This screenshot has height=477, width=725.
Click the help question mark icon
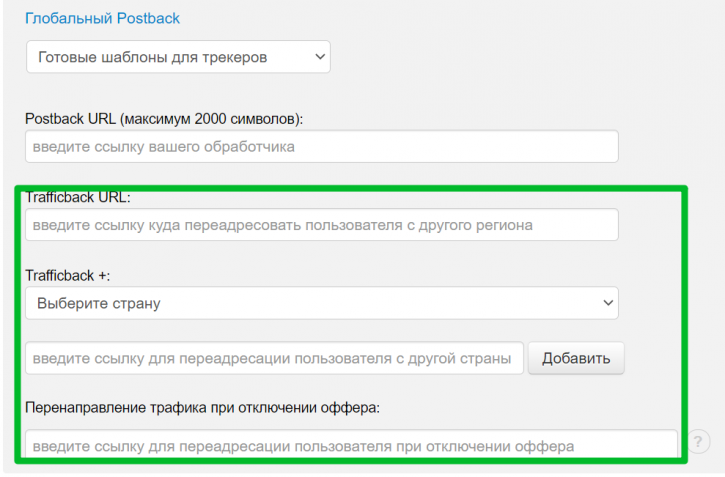(x=698, y=441)
